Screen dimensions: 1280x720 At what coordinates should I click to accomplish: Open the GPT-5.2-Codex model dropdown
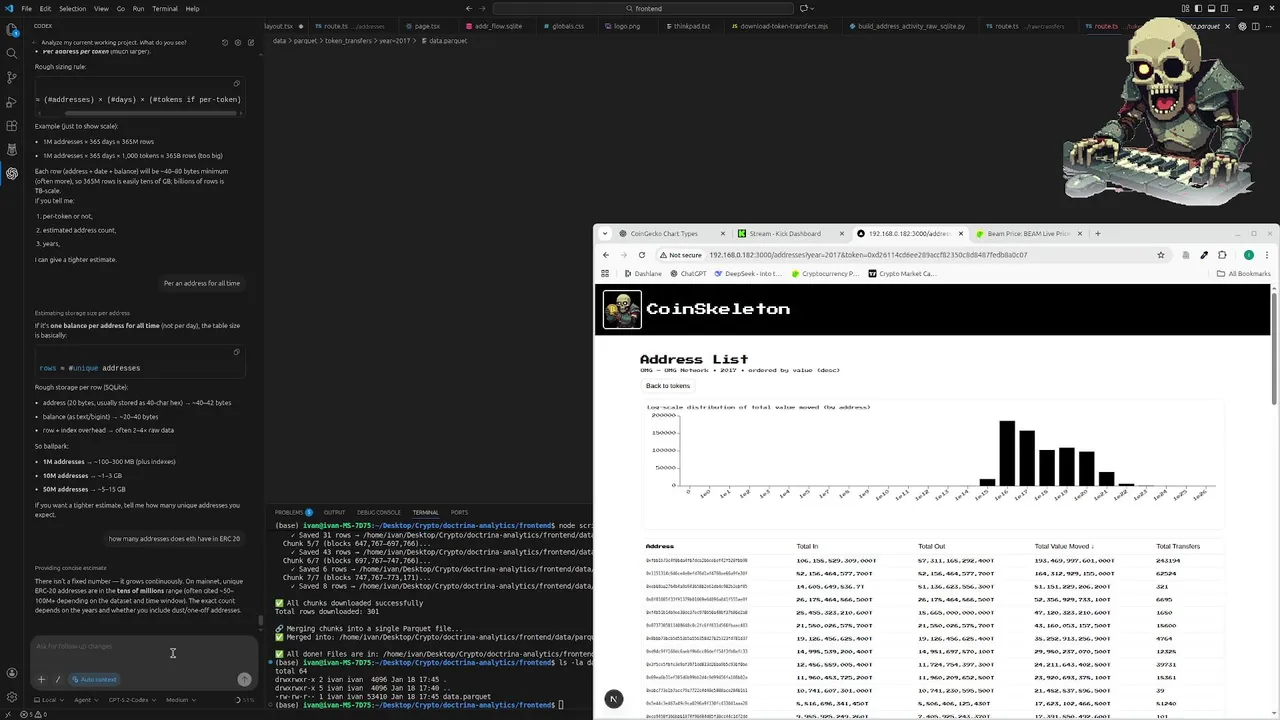(x=130, y=700)
